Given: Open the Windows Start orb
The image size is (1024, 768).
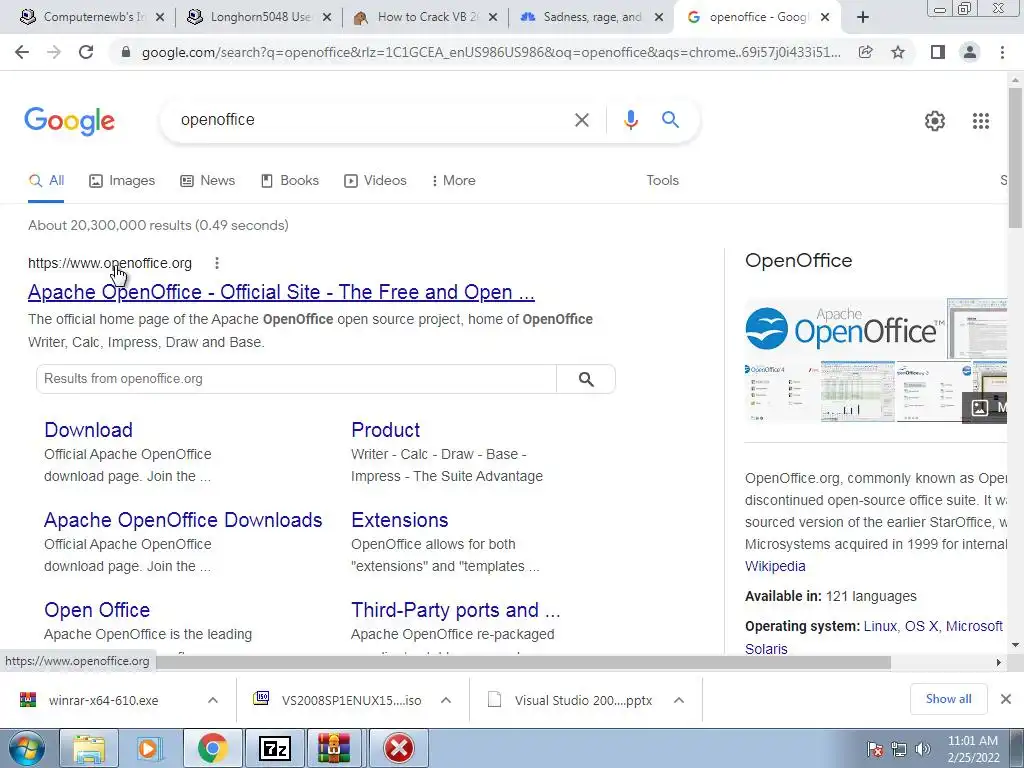Looking at the screenshot, I should (26, 748).
